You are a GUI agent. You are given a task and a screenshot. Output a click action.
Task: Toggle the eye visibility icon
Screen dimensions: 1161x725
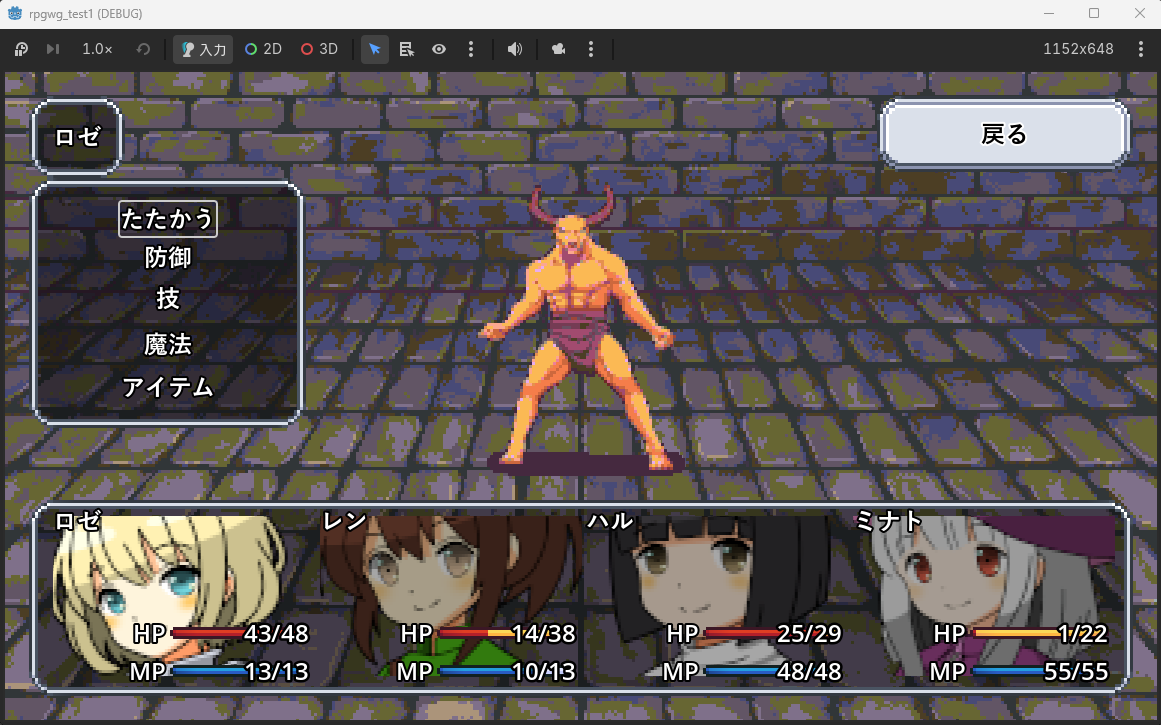(439, 49)
